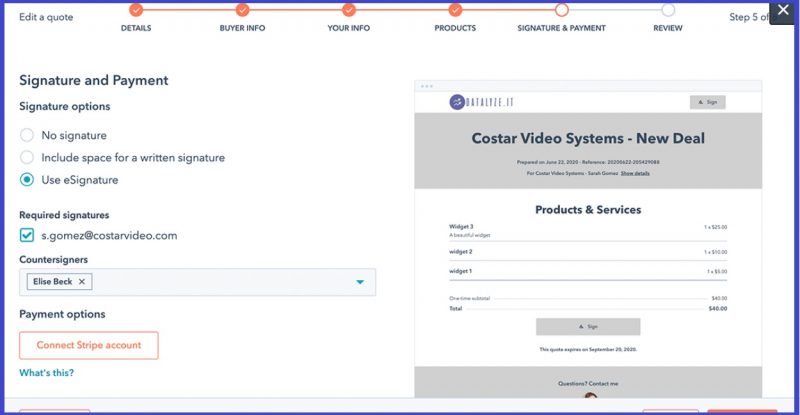Open the Countersigners dropdown arrow
The width and height of the screenshot is (800, 415).
360,282
